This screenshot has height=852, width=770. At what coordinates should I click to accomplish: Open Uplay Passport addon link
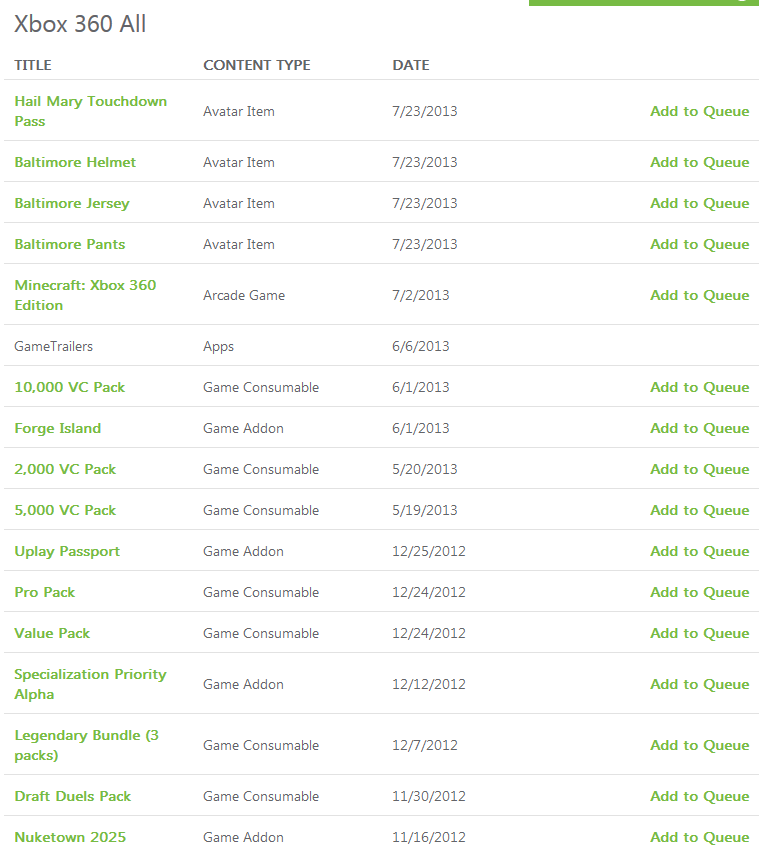67,552
